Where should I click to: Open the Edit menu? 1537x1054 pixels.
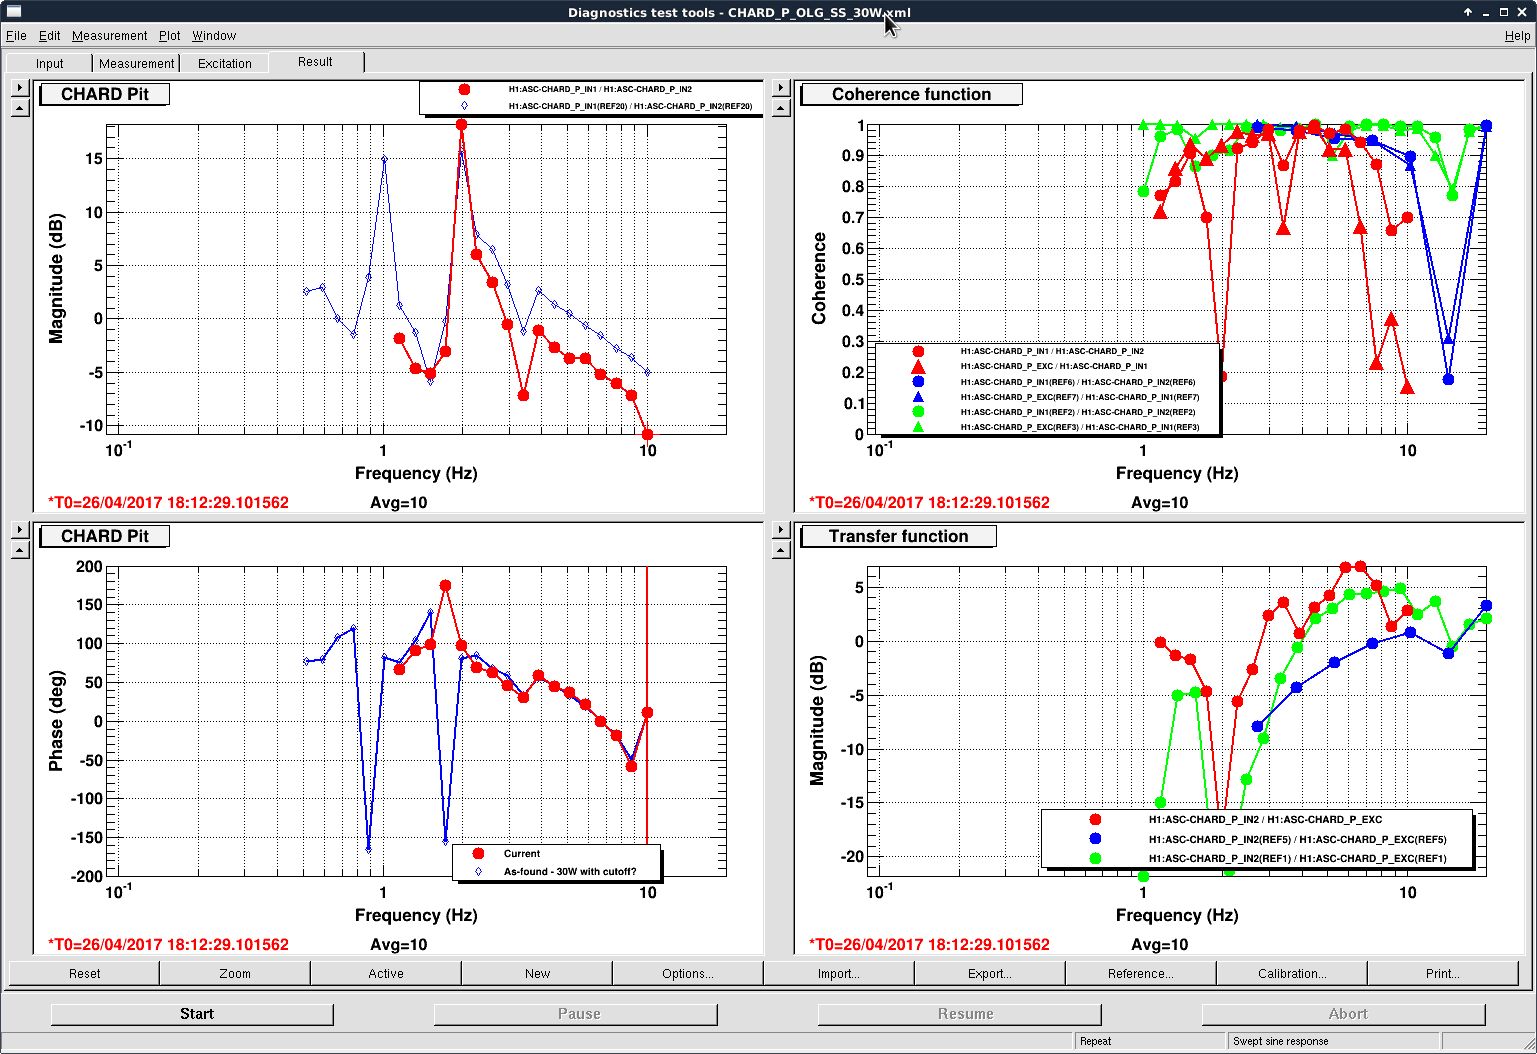click(x=50, y=35)
